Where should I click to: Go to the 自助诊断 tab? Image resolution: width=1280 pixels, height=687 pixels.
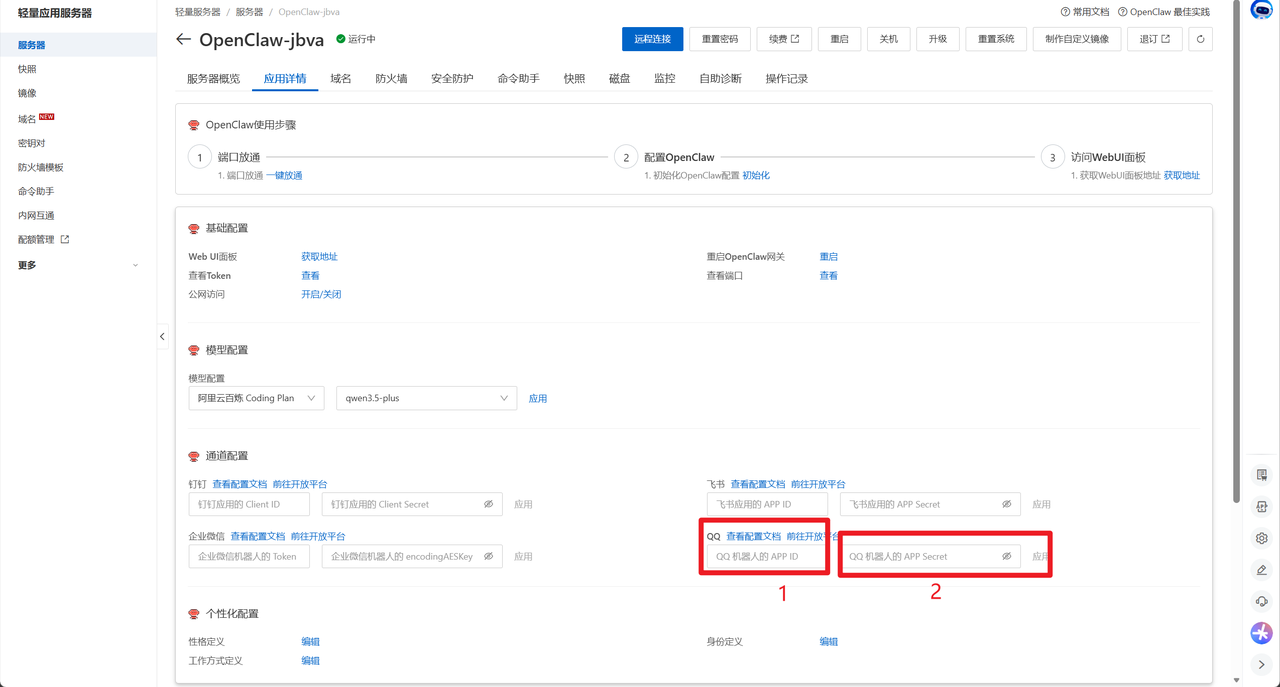[720, 78]
